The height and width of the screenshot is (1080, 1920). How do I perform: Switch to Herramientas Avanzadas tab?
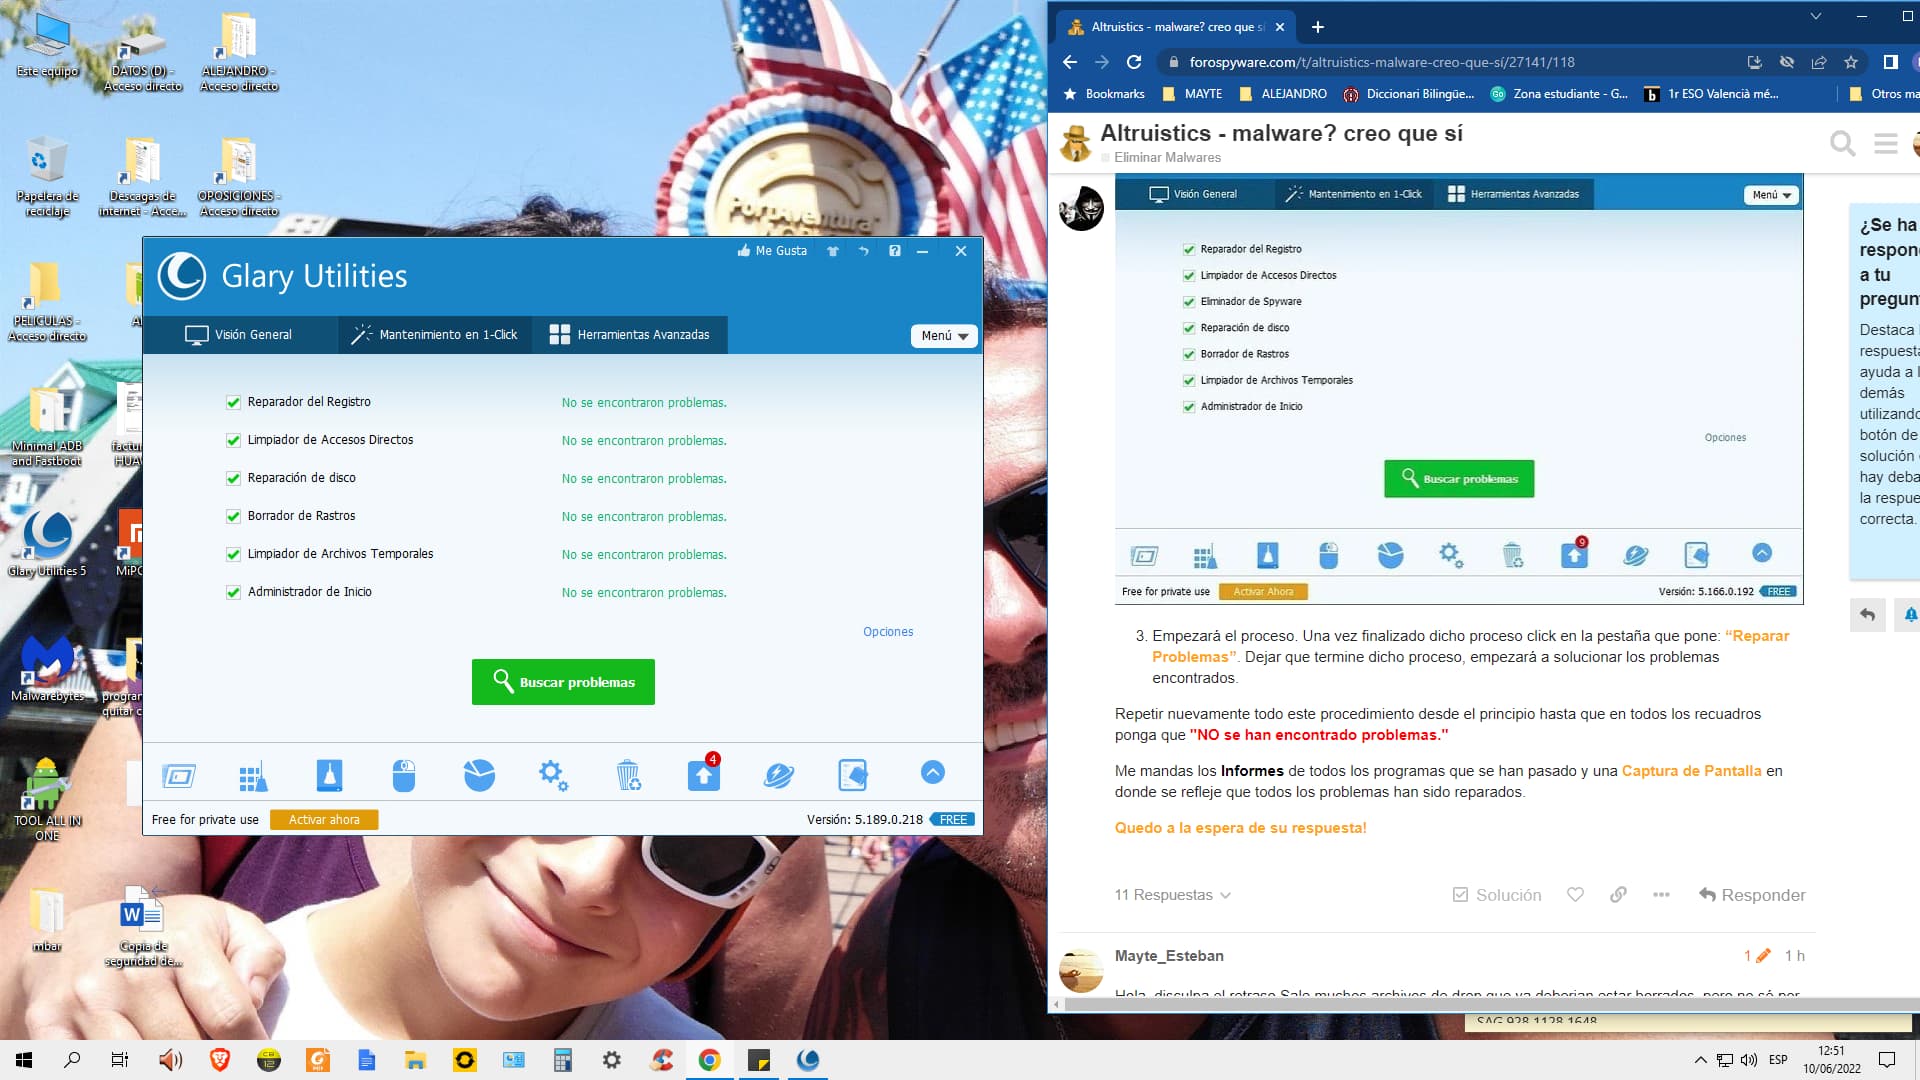[x=630, y=335]
